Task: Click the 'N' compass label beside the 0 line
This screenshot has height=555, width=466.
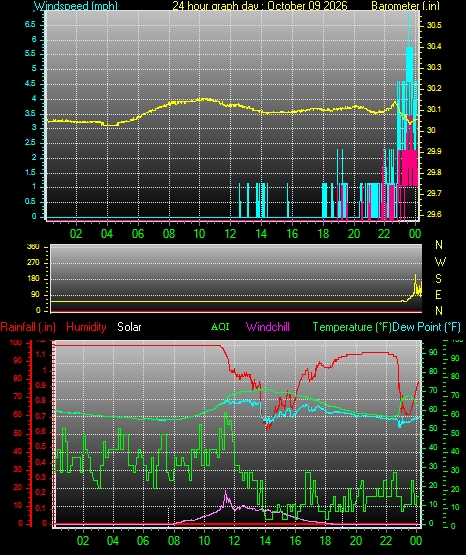Action: [x=439, y=311]
